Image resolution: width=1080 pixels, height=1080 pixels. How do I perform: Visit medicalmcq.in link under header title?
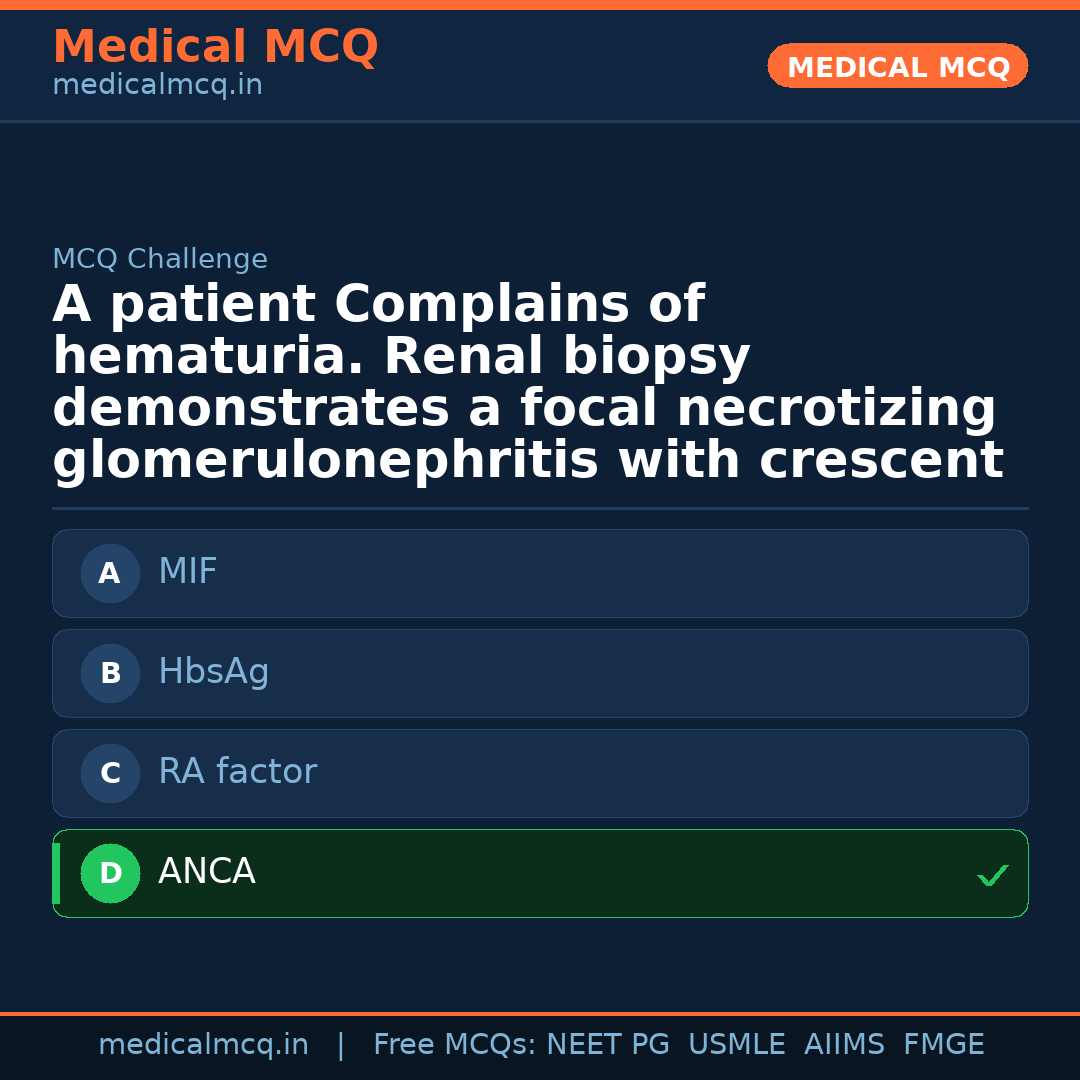pyautogui.click(x=157, y=86)
